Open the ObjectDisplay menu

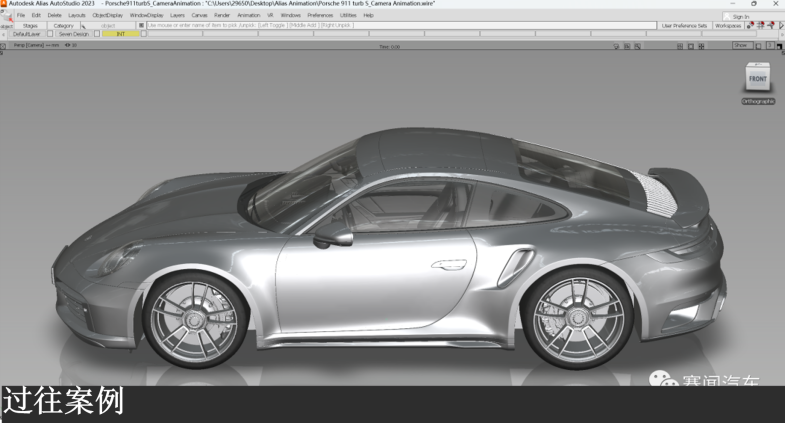click(108, 15)
